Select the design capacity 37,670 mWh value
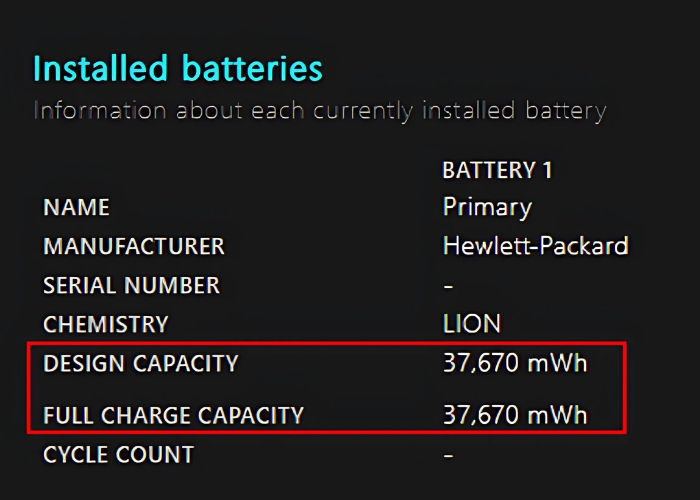 515,363
